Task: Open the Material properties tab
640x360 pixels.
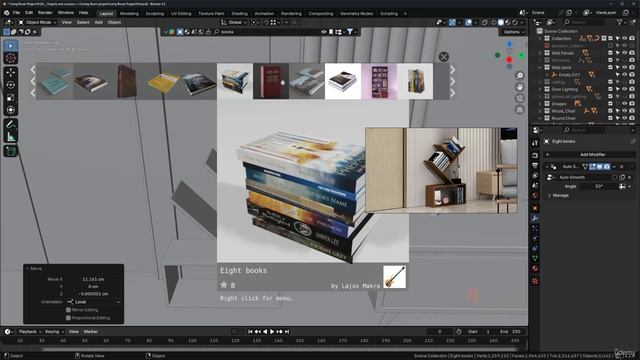Action: 535,269
